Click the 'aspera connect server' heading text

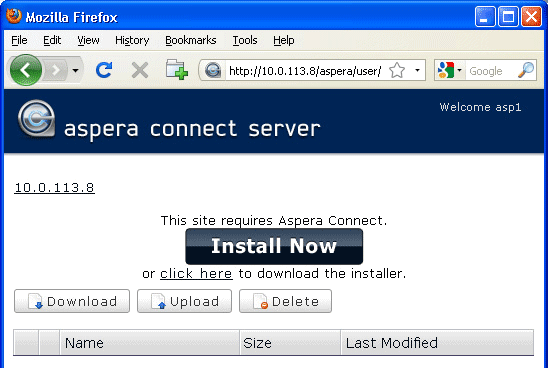pos(192,129)
